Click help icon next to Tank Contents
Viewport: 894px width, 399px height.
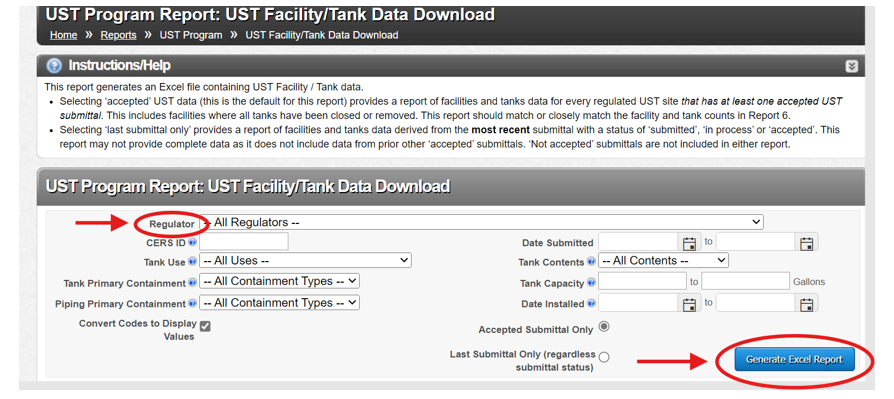click(591, 262)
